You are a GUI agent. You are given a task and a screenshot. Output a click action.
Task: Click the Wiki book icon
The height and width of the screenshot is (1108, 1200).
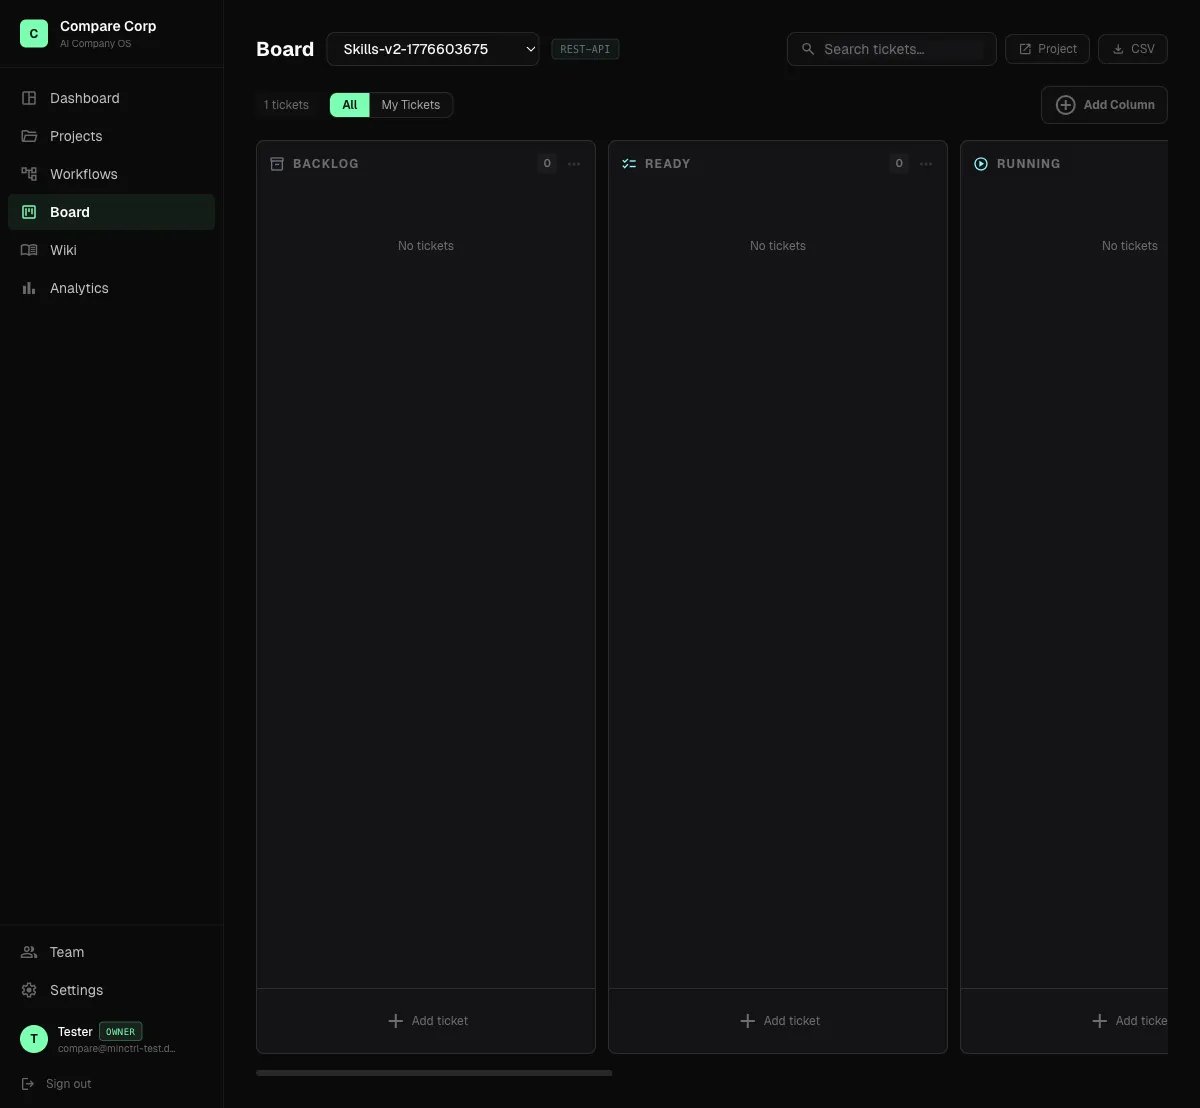pyautogui.click(x=29, y=250)
